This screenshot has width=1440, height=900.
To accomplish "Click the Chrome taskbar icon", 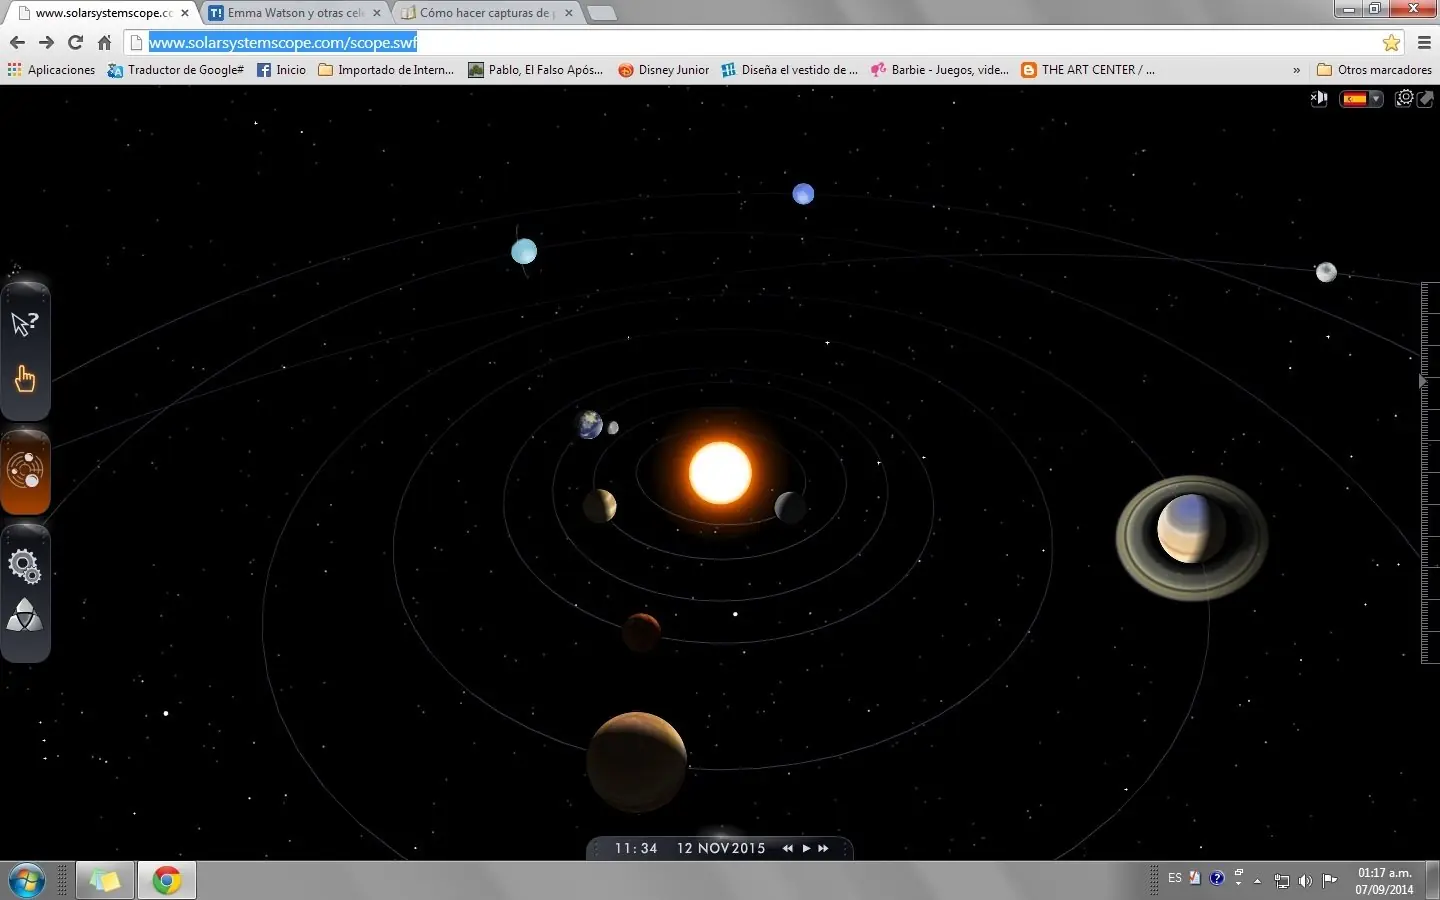I will (167, 880).
